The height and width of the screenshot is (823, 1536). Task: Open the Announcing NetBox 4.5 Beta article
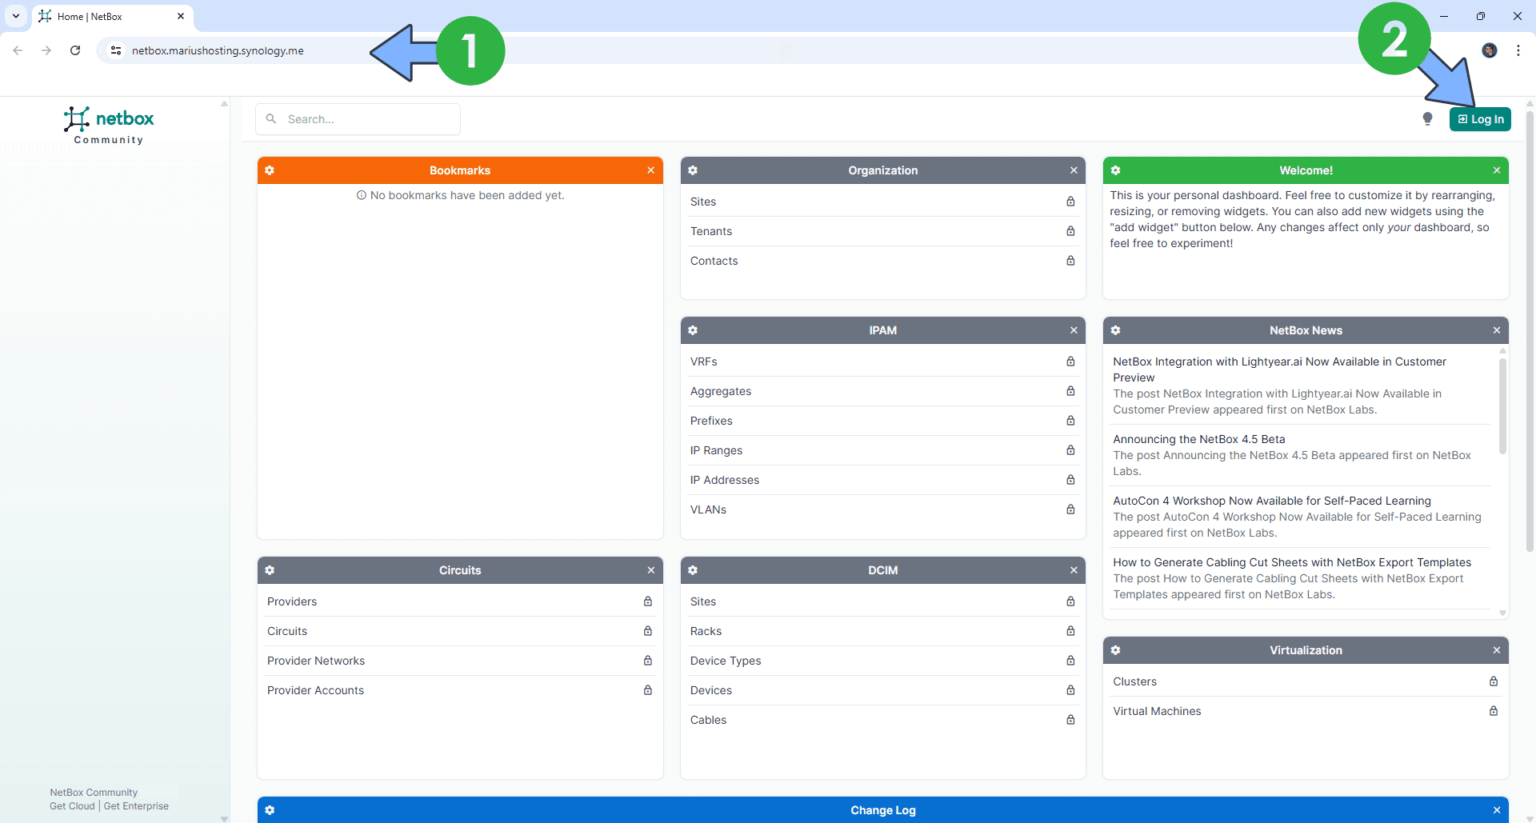[x=1199, y=438]
